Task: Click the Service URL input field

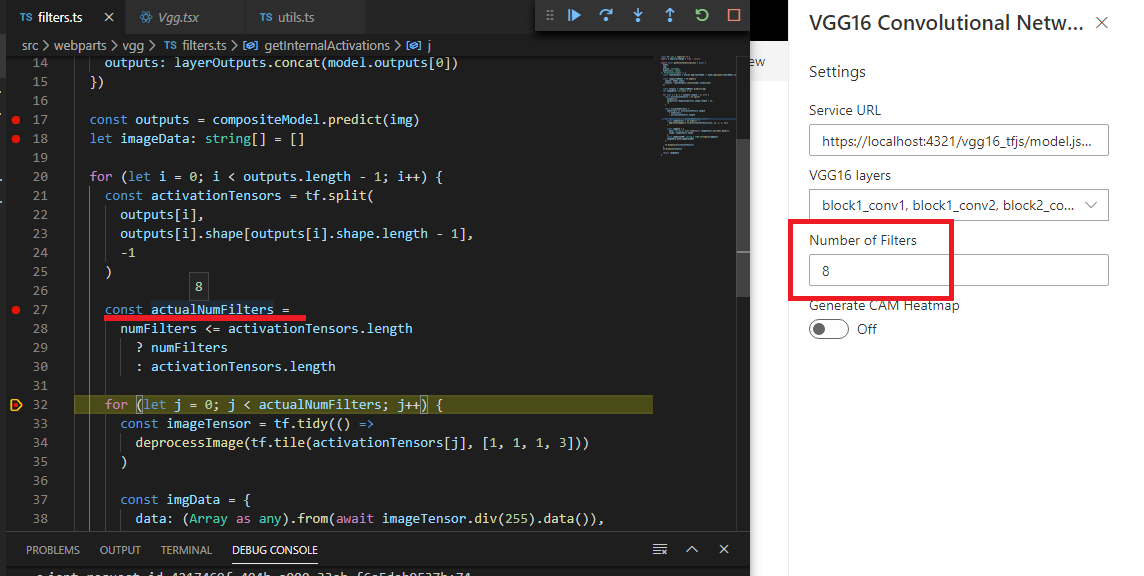Action: (x=958, y=141)
